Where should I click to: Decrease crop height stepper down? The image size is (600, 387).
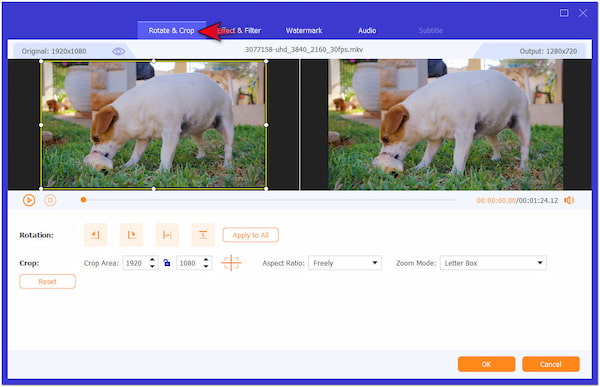206,266
